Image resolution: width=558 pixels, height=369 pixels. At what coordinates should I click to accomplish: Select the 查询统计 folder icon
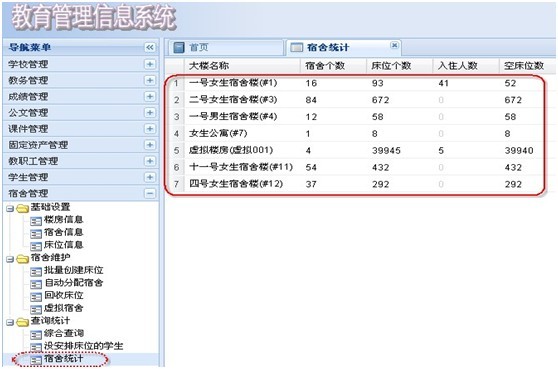tap(22, 322)
